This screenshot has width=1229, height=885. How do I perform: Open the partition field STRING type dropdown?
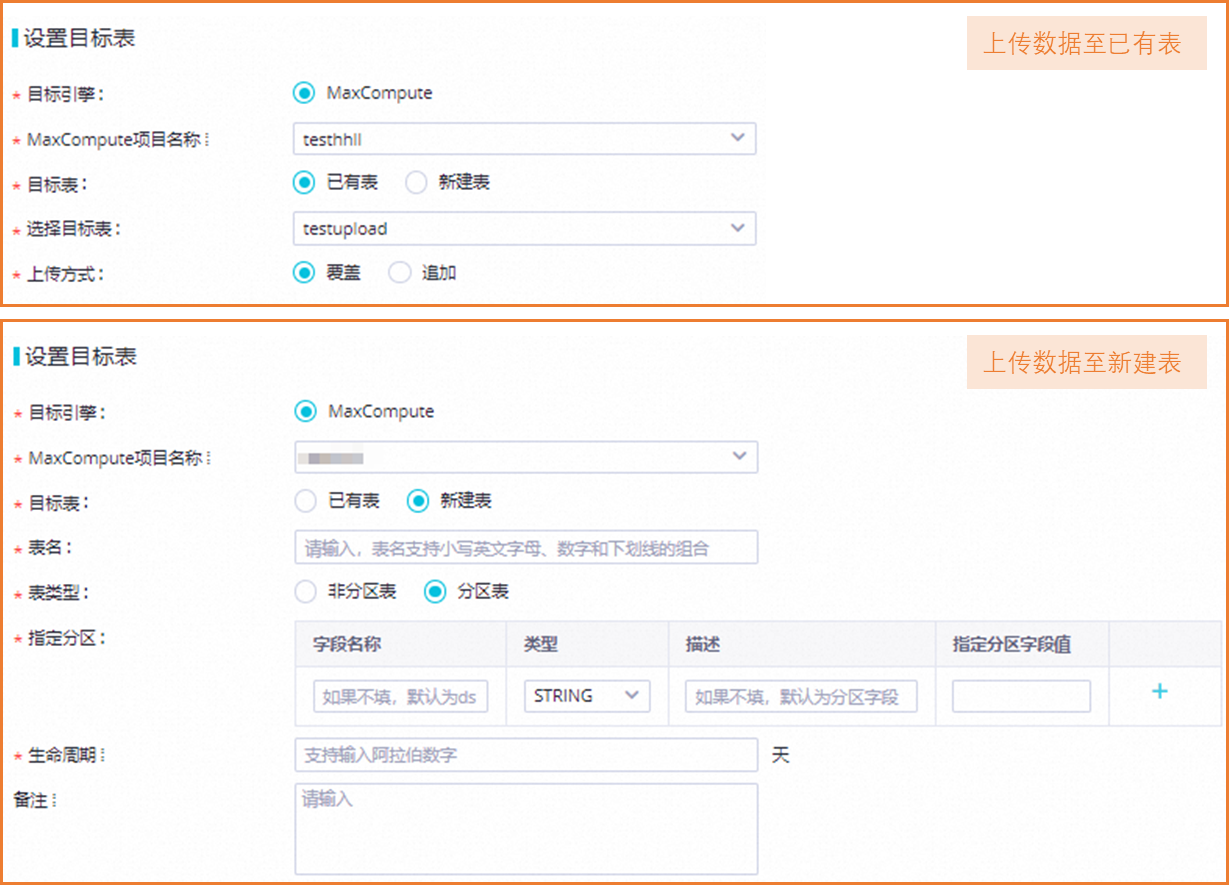(x=585, y=695)
